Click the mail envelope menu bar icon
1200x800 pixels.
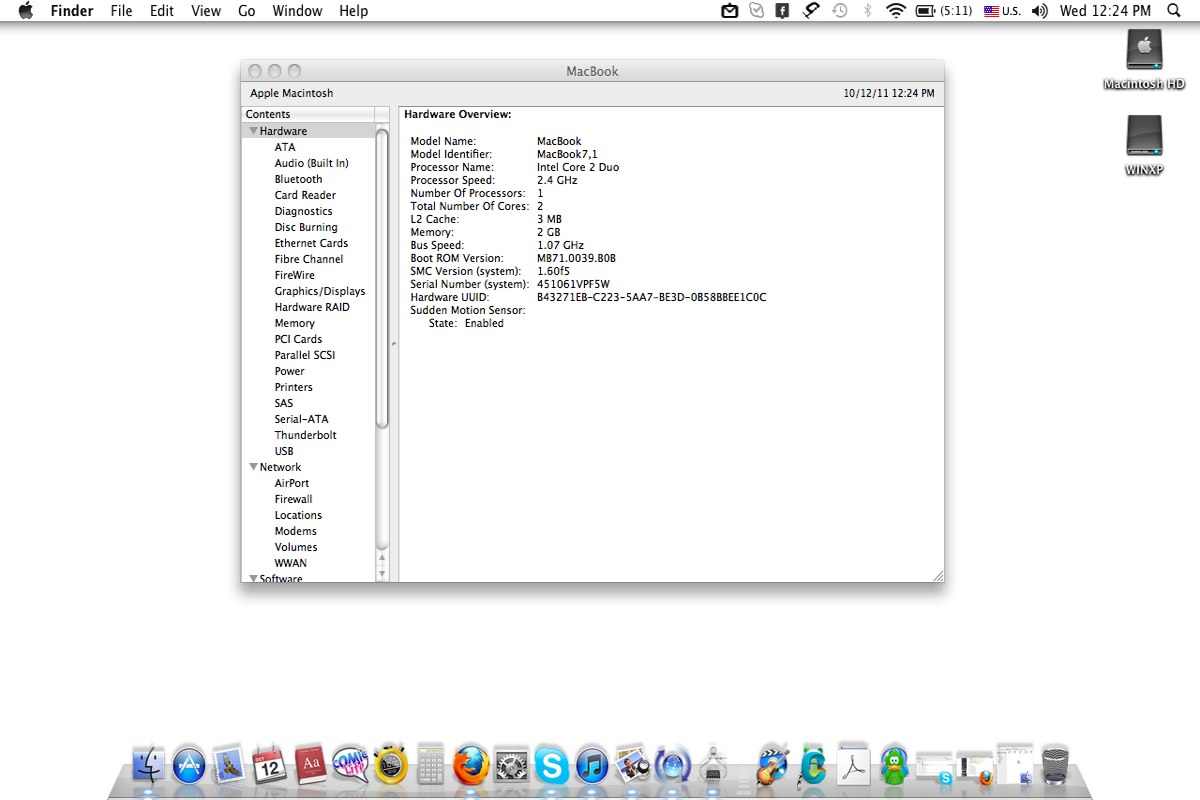[731, 11]
